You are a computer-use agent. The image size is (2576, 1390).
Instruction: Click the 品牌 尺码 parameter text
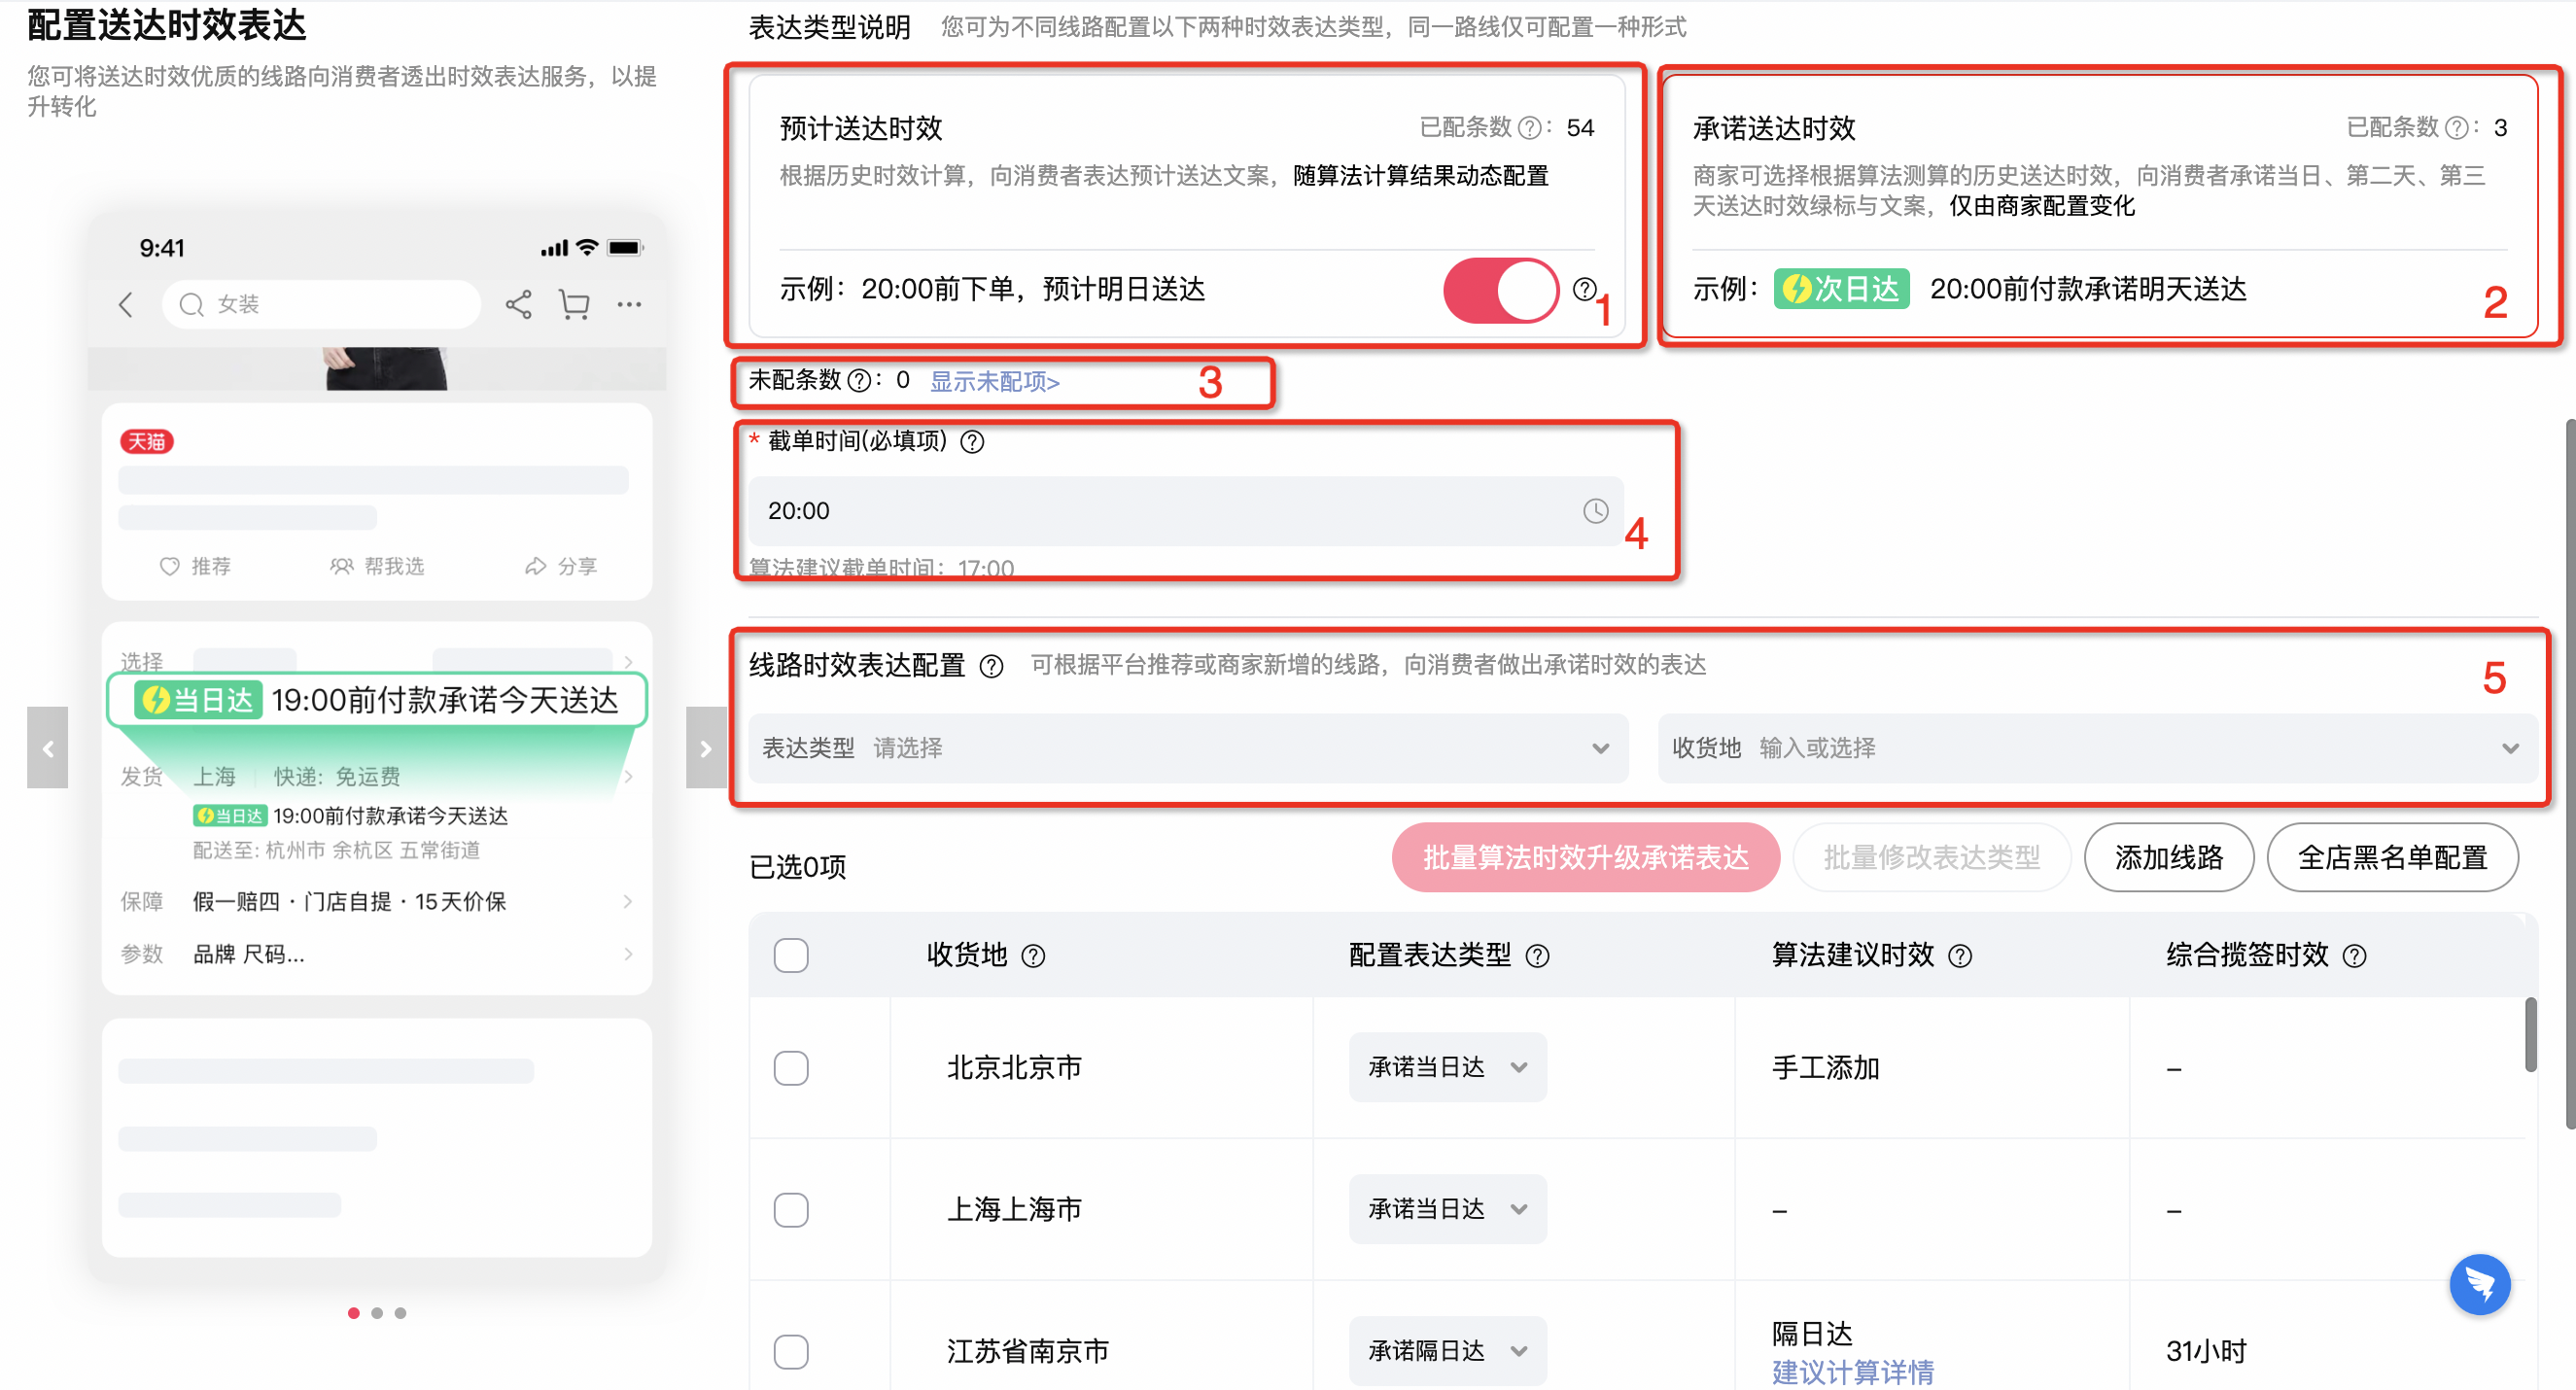click(x=249, y=954)
